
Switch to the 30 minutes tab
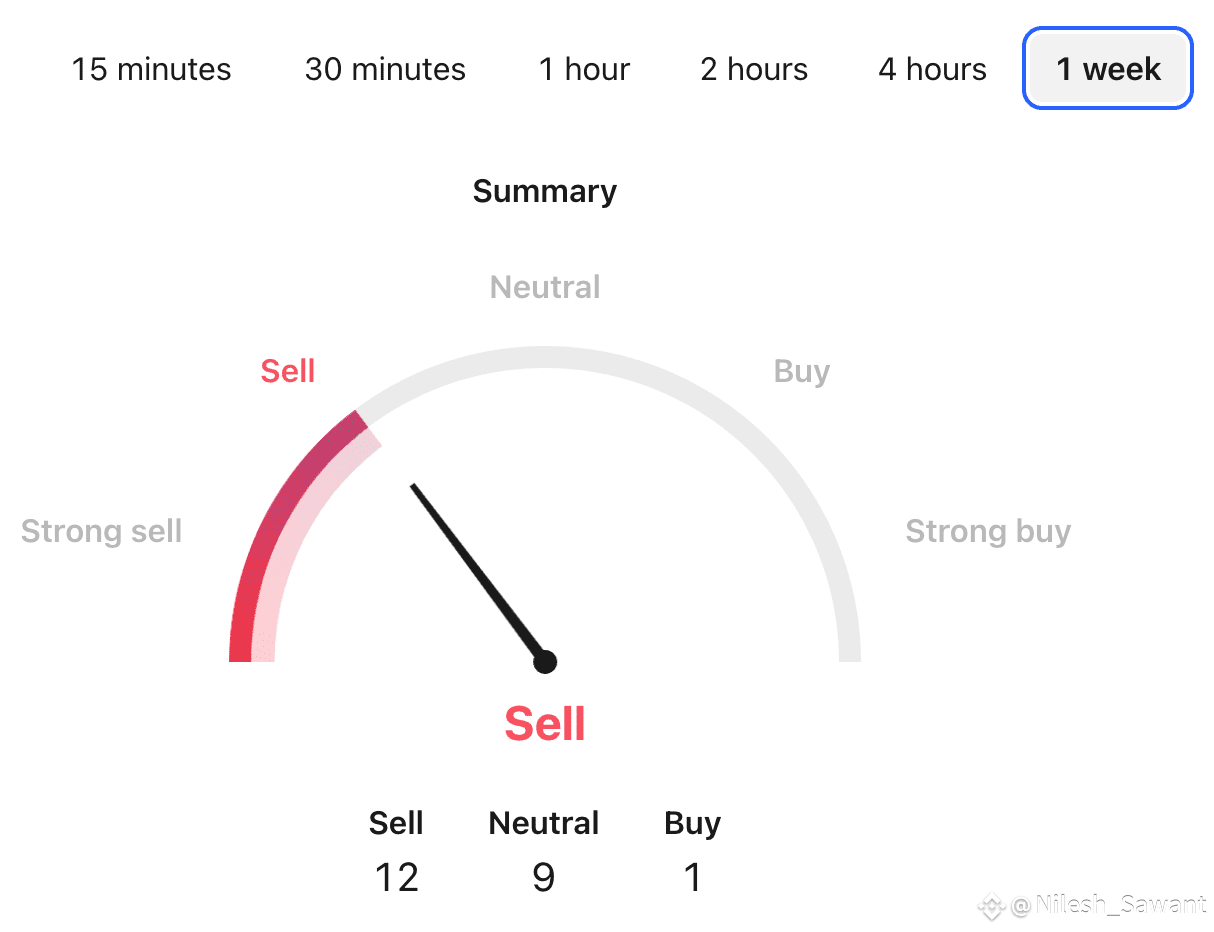click(385, 69)
